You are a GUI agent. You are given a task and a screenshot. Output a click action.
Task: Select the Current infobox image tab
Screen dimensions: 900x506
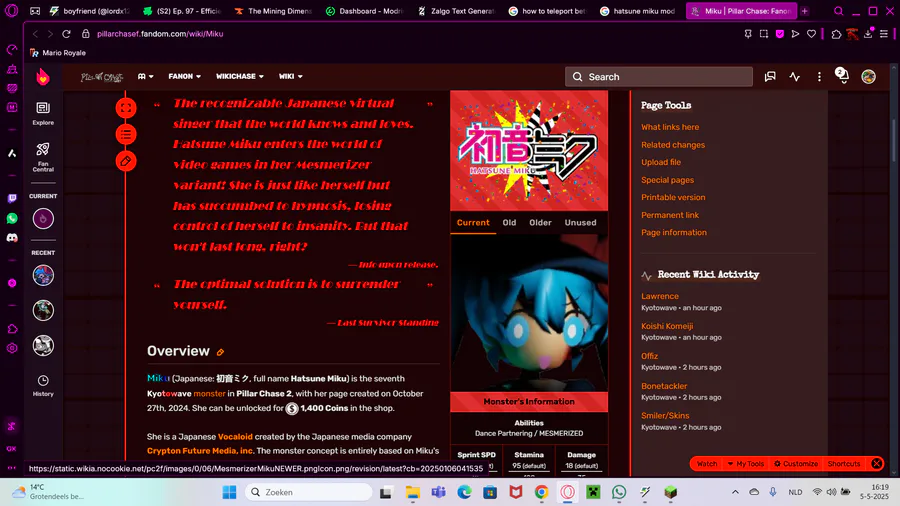coord(473,223)
